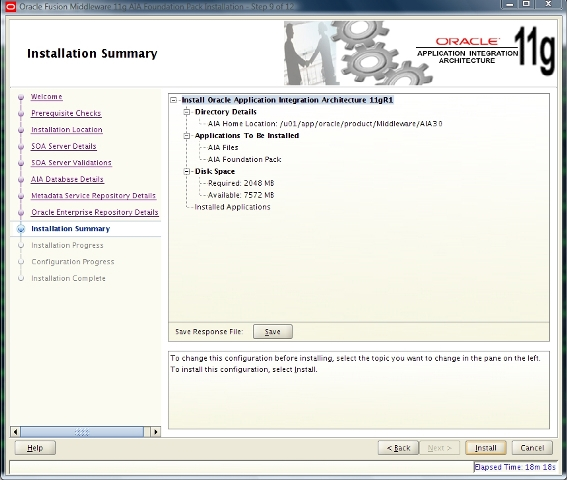Go to Prerequisite Checks step
Image resolution: width=567 pixels, height=480 pixels.
[66, 113]
